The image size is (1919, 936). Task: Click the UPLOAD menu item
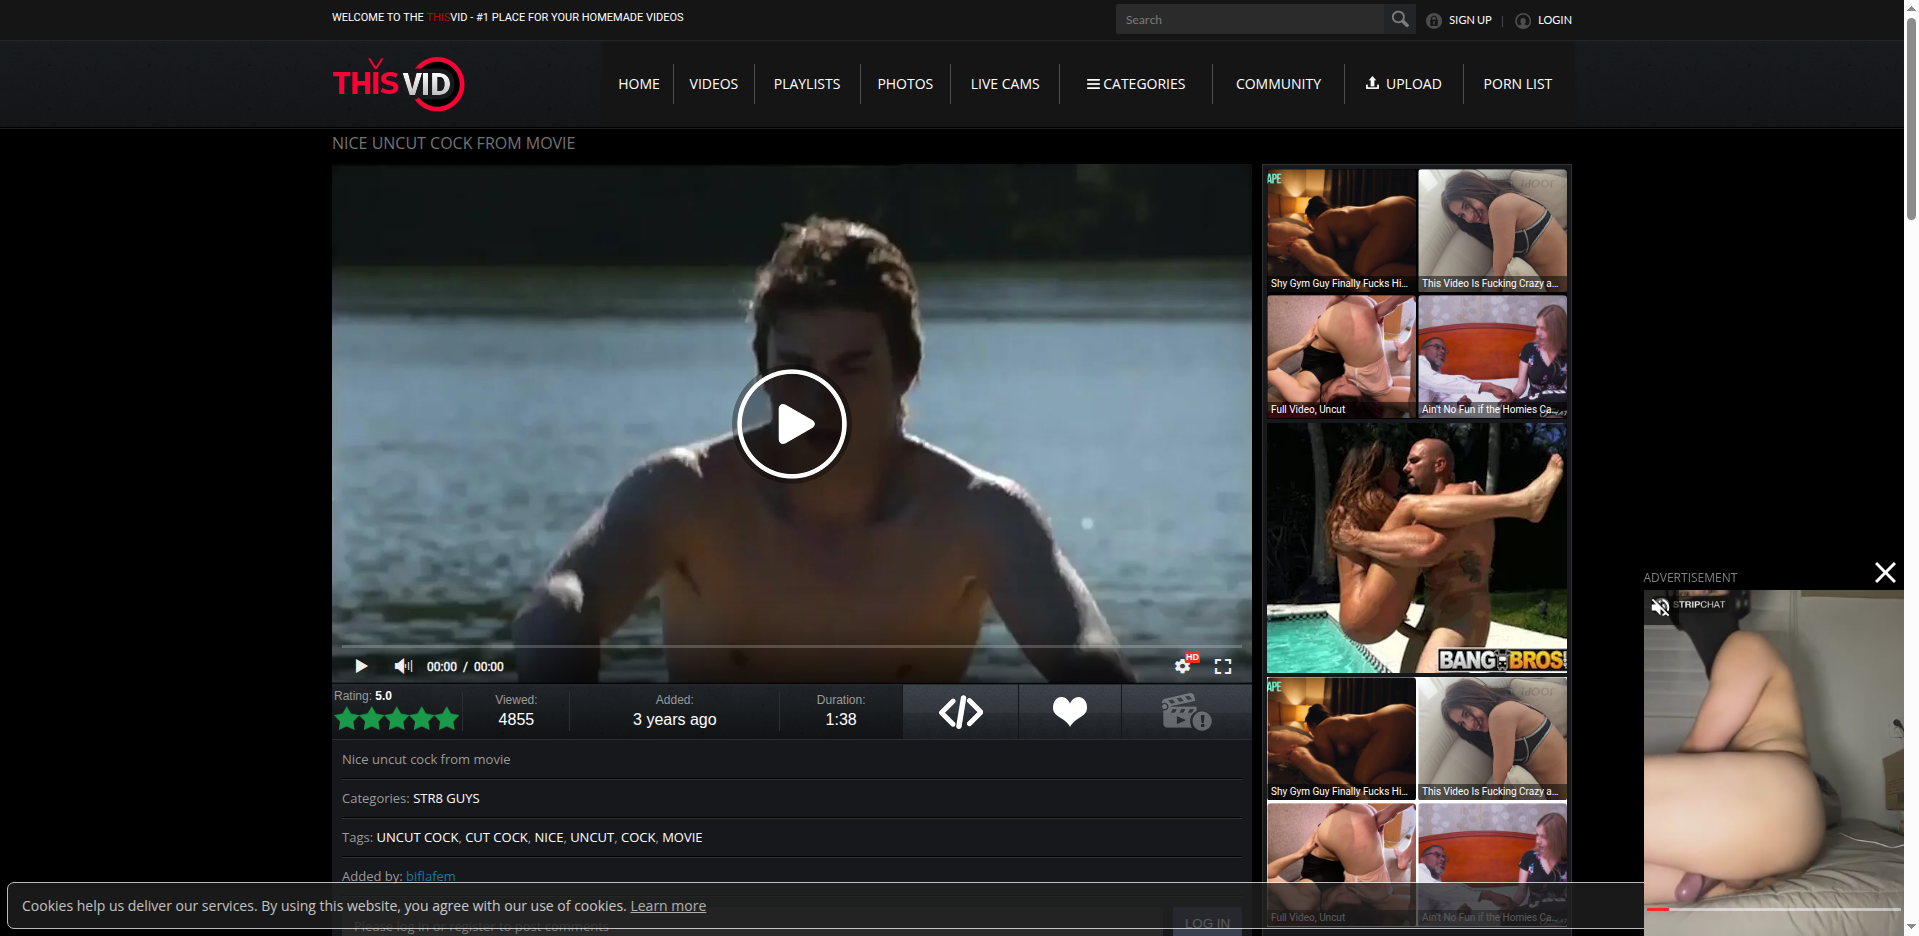coord(1404,84)
